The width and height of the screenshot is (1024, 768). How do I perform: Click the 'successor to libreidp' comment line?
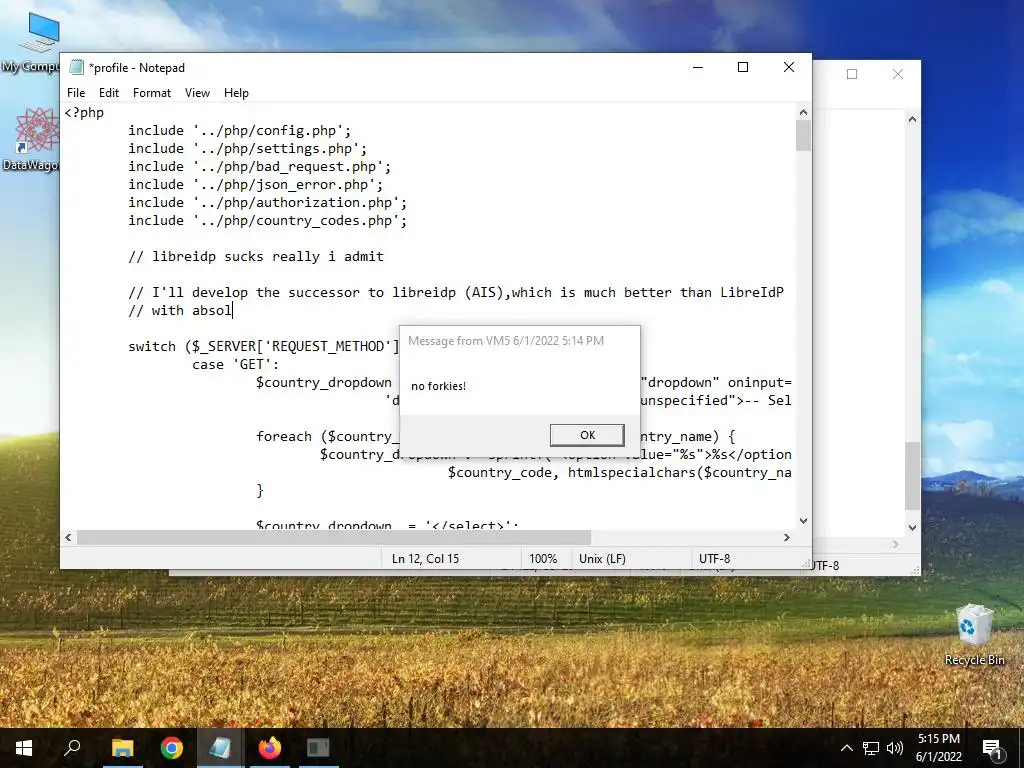click(456, 293)
